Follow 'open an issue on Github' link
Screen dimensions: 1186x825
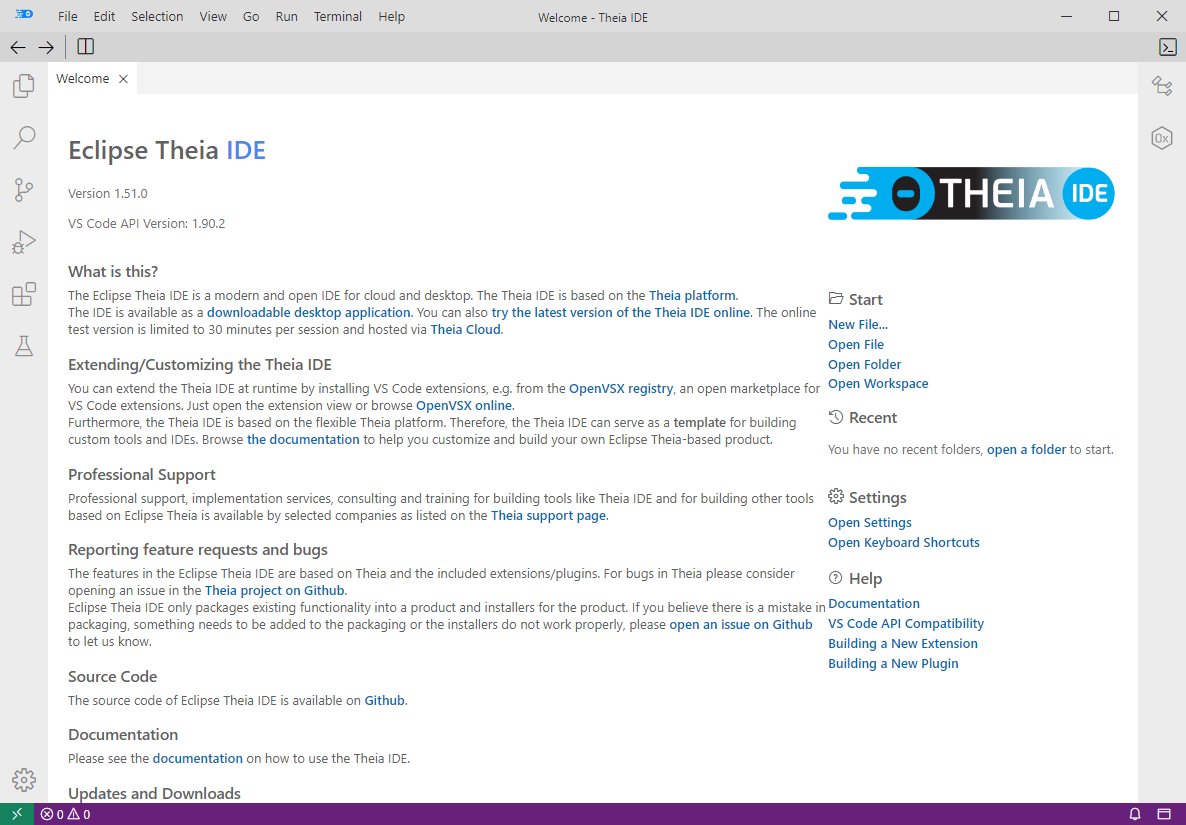(x=740, y=625)
